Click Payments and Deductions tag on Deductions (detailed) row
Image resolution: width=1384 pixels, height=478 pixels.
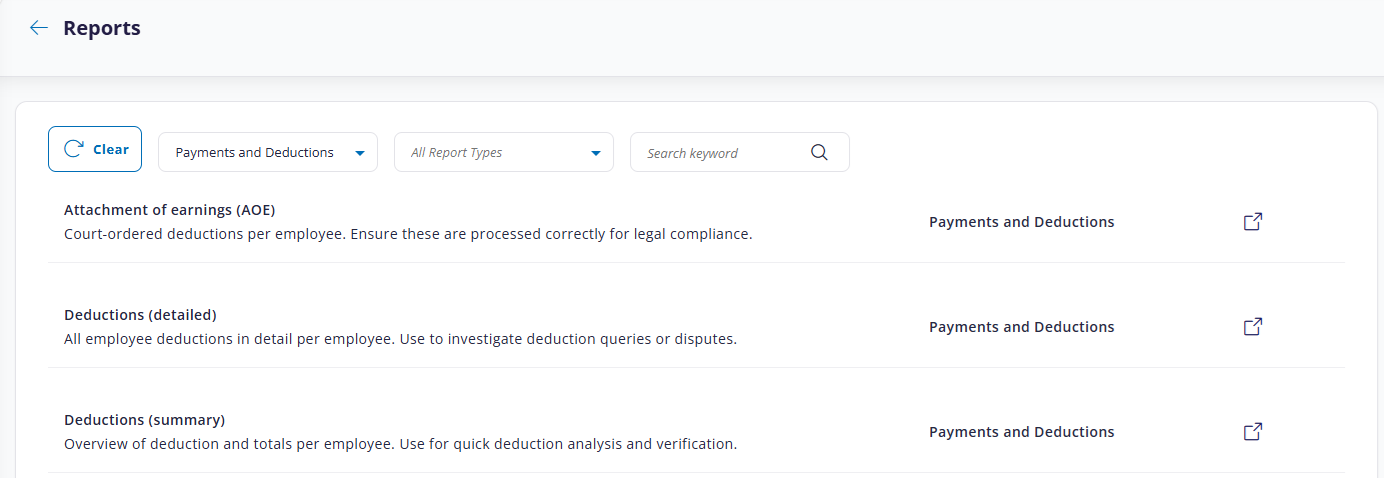click(1021, 327)
